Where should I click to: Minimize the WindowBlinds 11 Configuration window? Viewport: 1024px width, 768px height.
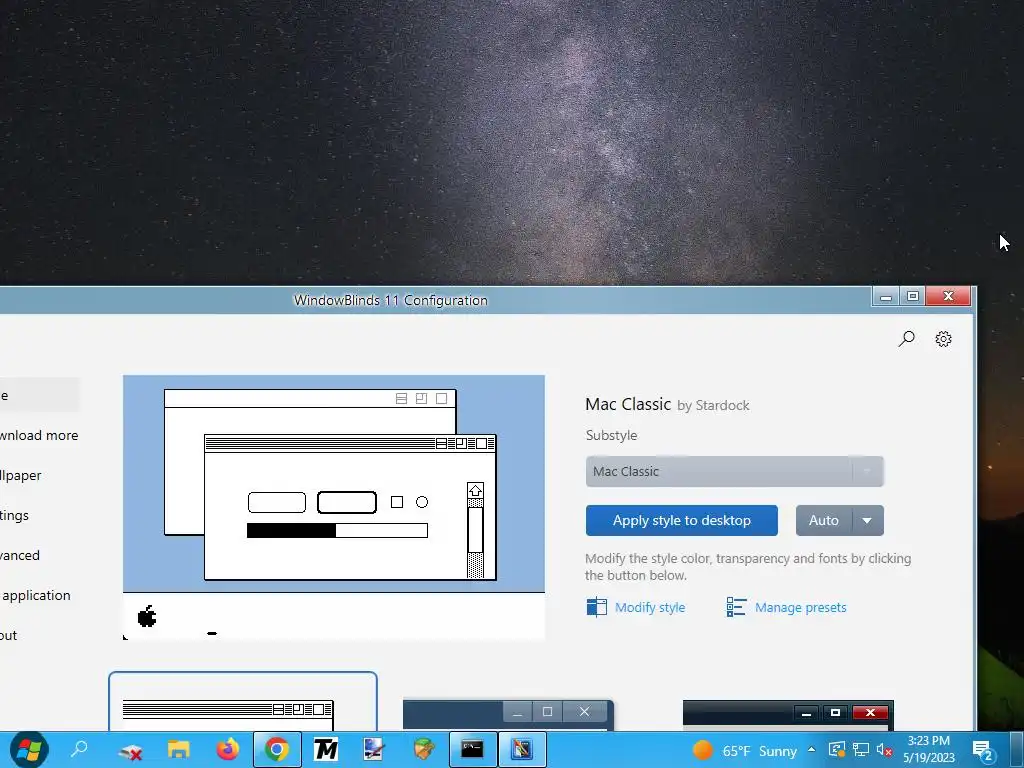pos(886,296)
